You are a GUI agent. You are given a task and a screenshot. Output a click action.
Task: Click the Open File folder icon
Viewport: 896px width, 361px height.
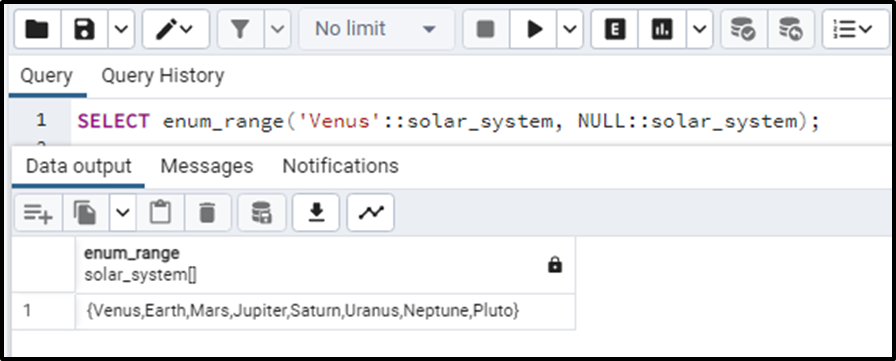click(x=37, y=29)
